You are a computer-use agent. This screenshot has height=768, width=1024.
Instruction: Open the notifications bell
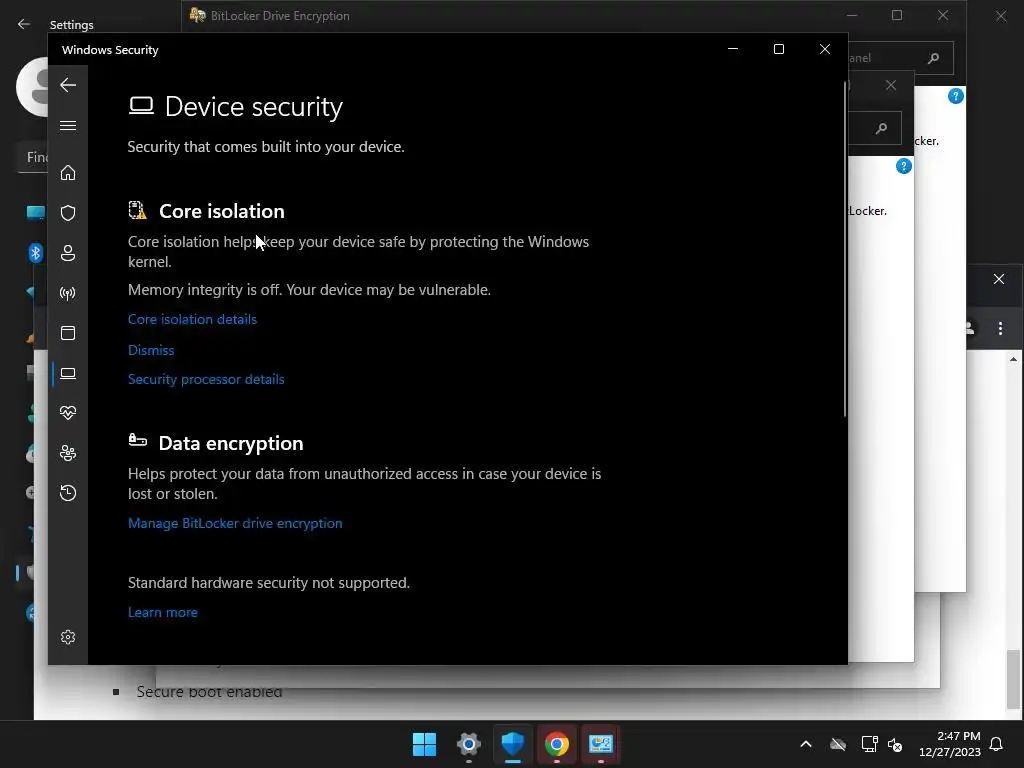pos(996,744)
